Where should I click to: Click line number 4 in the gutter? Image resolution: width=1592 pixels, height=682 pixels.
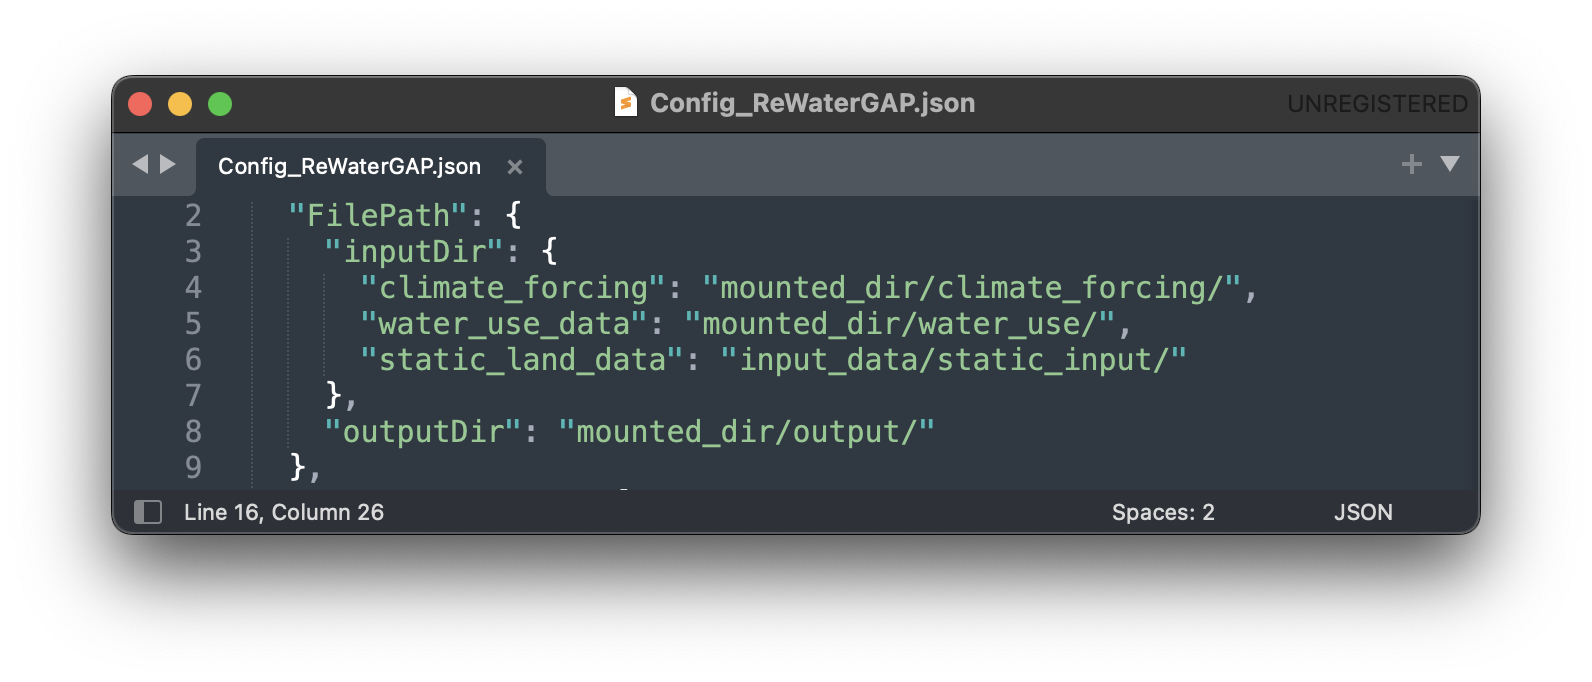(x=193, y=288)
